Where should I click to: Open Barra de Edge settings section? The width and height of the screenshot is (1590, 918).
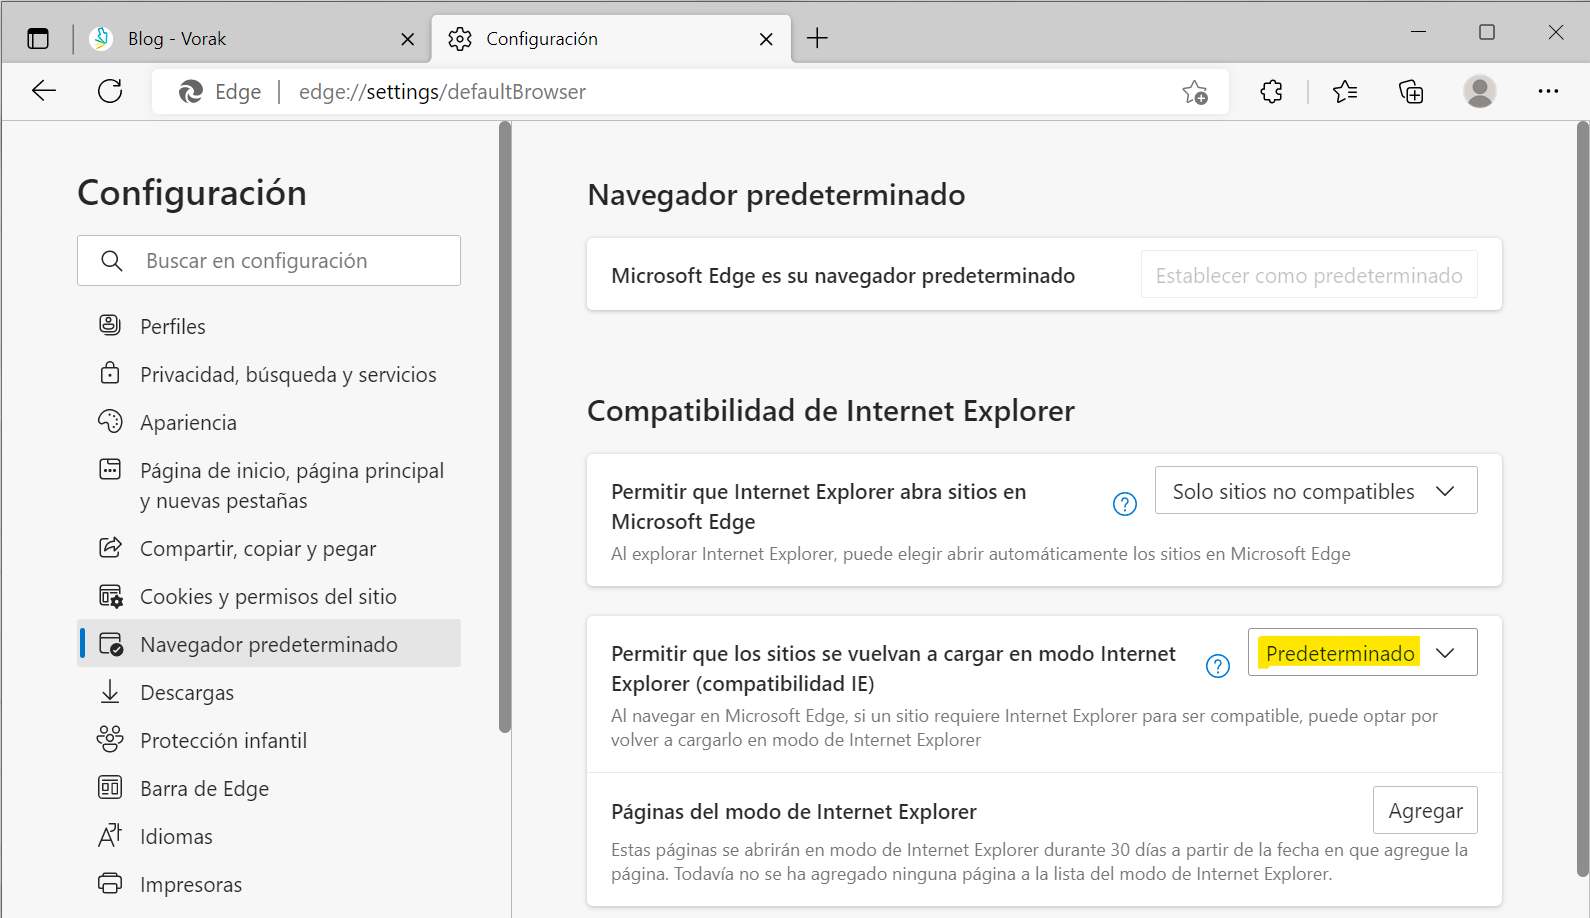pyautogui.click(x=269, y=789)
